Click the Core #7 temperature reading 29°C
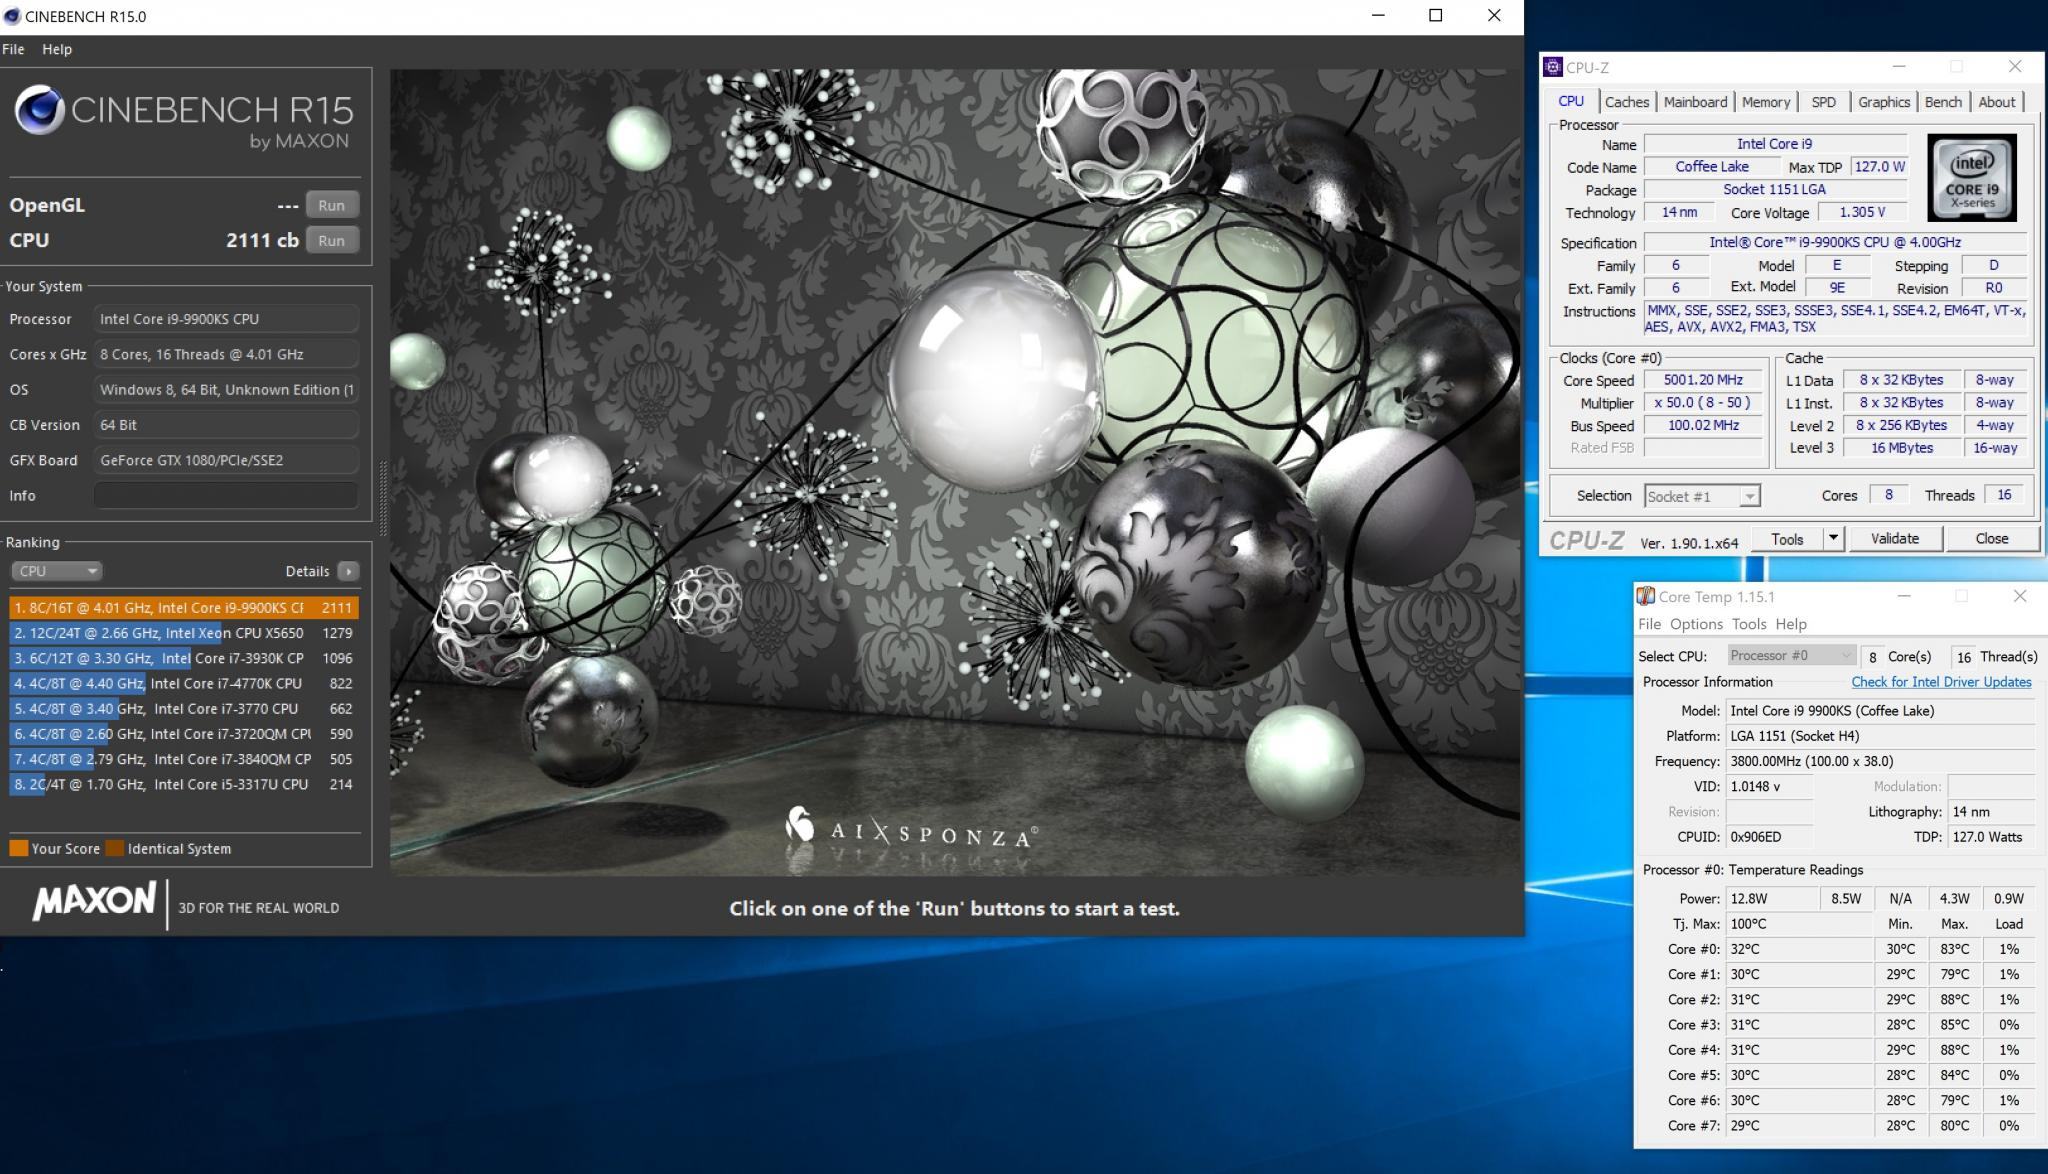 [x=1799, y=1125]
